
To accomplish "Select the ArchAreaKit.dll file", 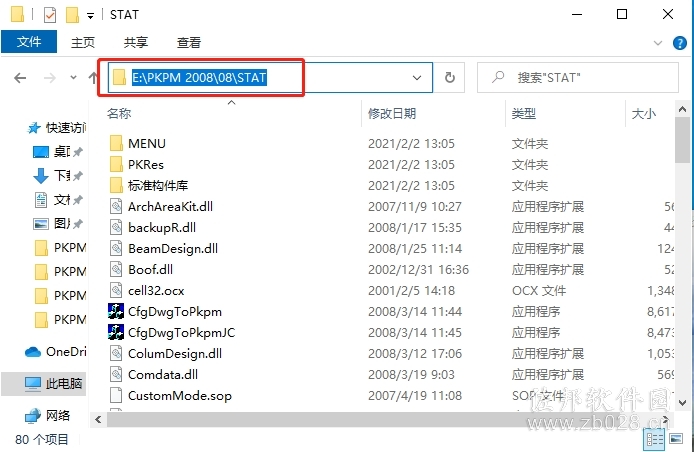I will (170, 206).
